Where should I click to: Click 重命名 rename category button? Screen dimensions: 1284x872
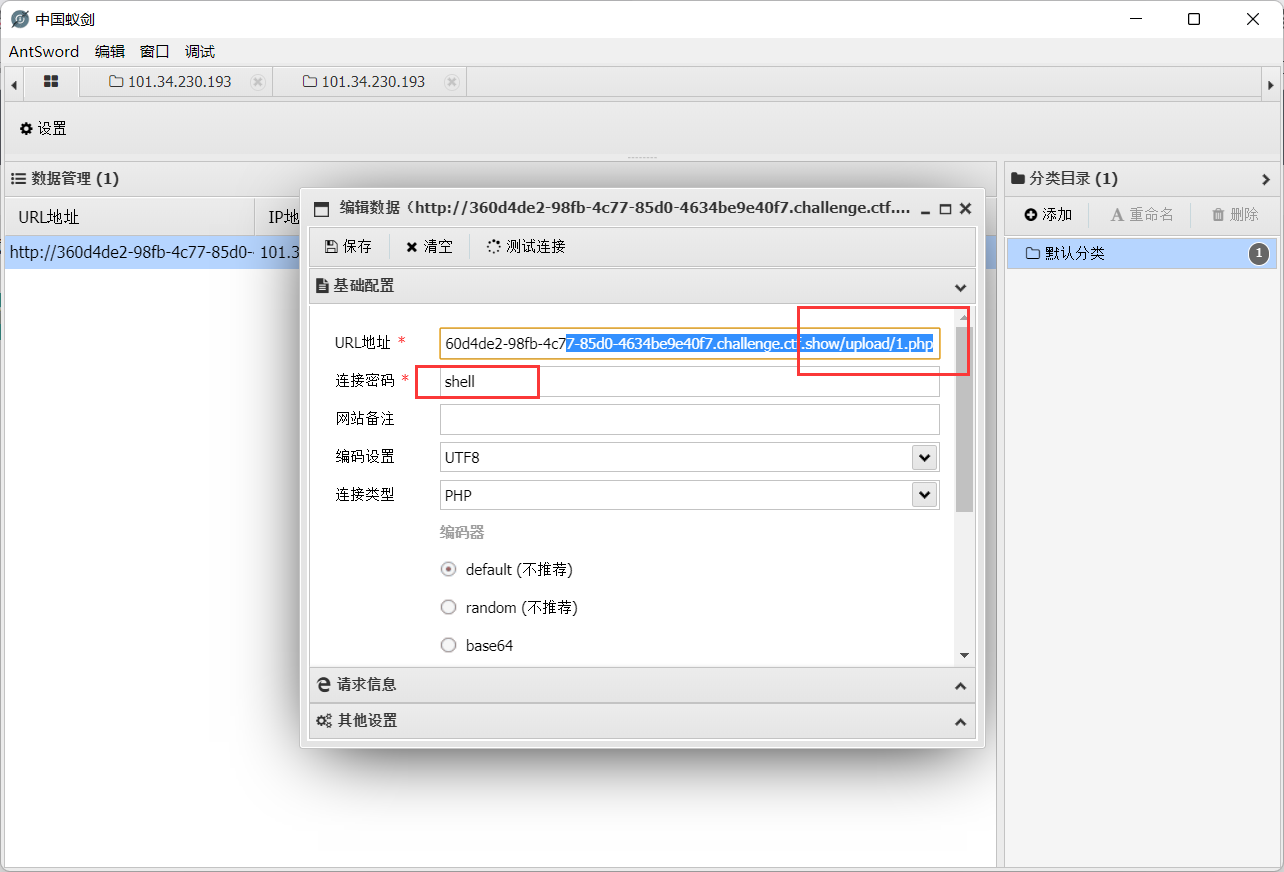[x=1143, y=214]
